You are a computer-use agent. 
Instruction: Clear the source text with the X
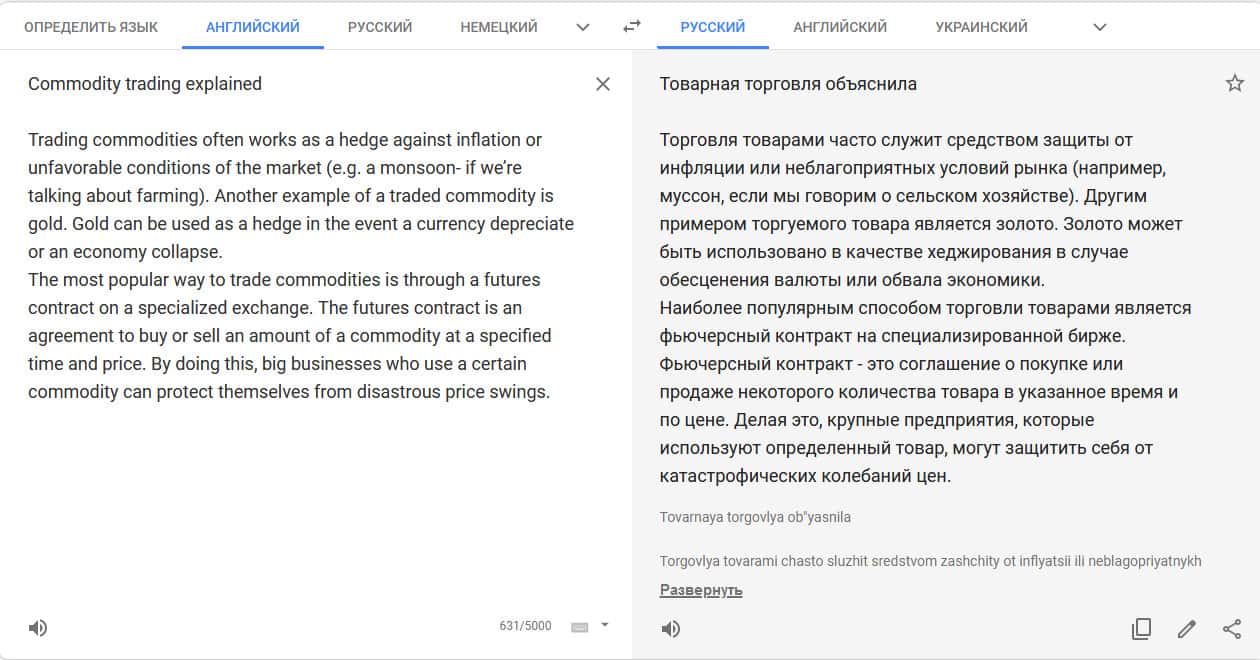pos(603,84)
